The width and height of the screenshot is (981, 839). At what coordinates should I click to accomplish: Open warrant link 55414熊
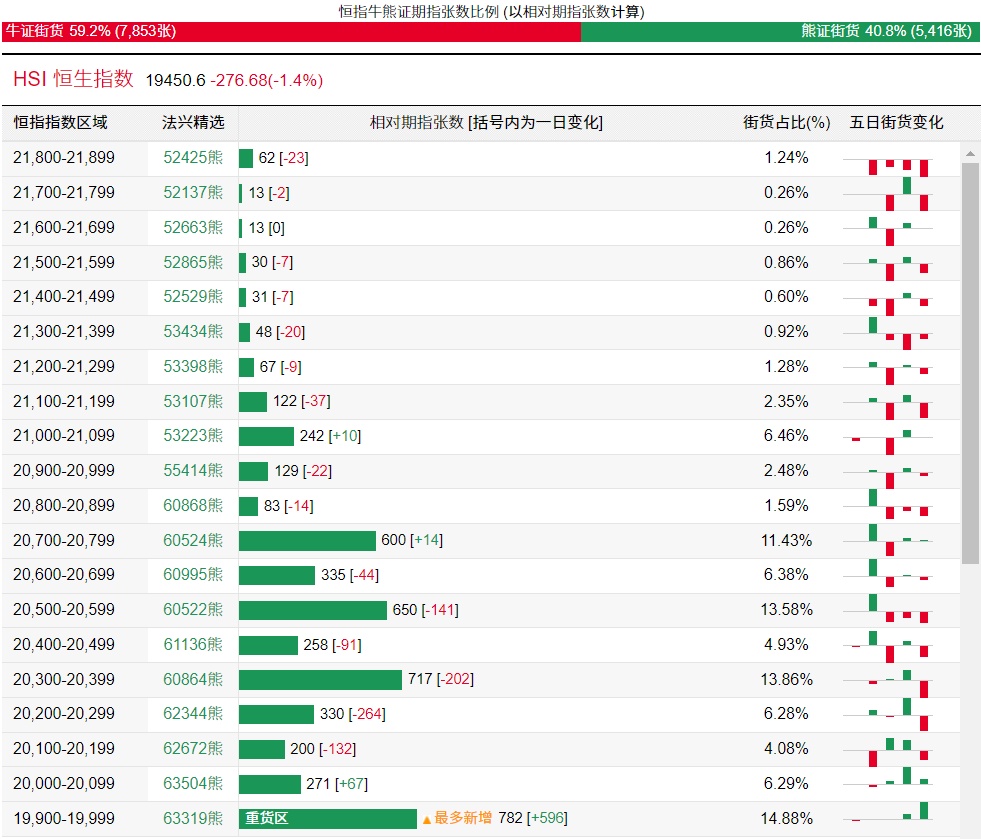[x=193, y=470]
